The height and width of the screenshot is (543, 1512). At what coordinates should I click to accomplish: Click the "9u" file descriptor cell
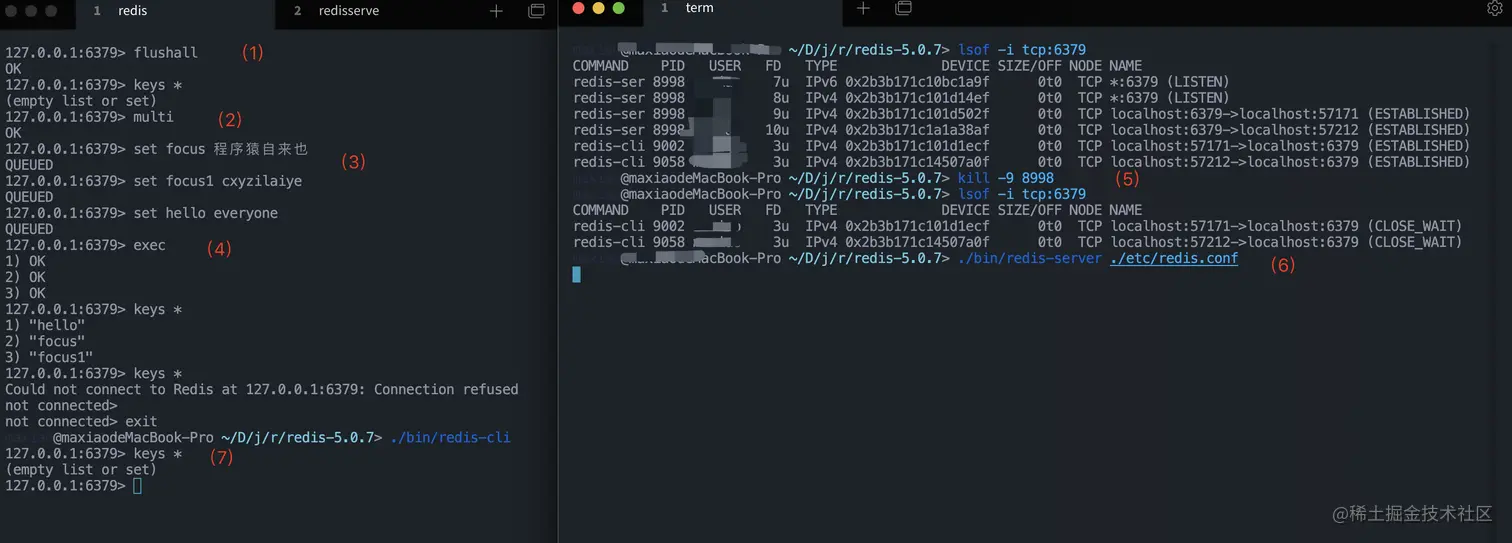781,113
